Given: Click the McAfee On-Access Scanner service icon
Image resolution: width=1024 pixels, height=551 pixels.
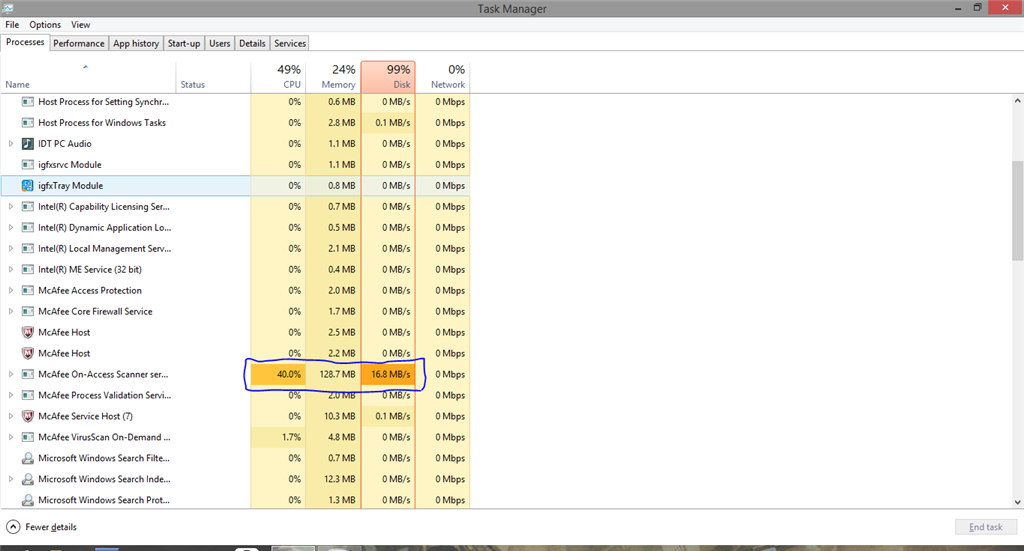Looking at the screenshot, I should click(x=27, y=374).
